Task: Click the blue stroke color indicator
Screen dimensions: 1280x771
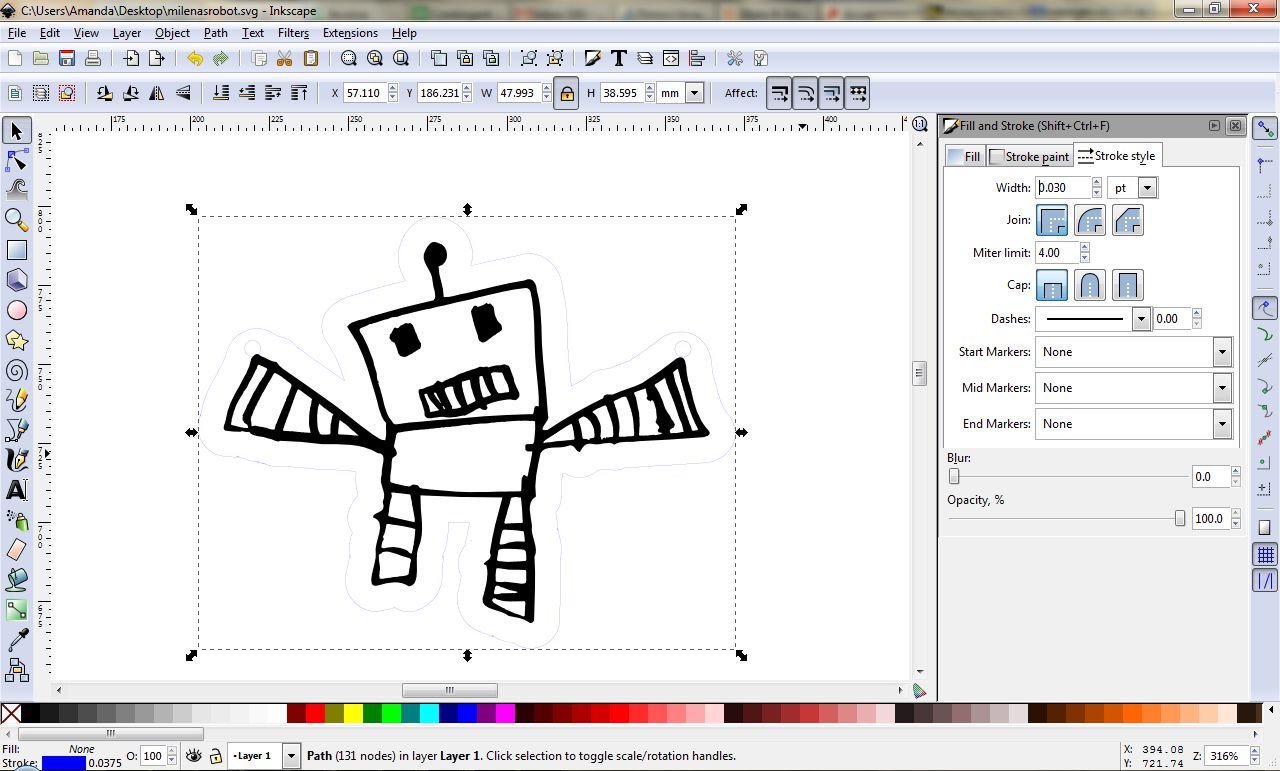Action: [64, 764]
